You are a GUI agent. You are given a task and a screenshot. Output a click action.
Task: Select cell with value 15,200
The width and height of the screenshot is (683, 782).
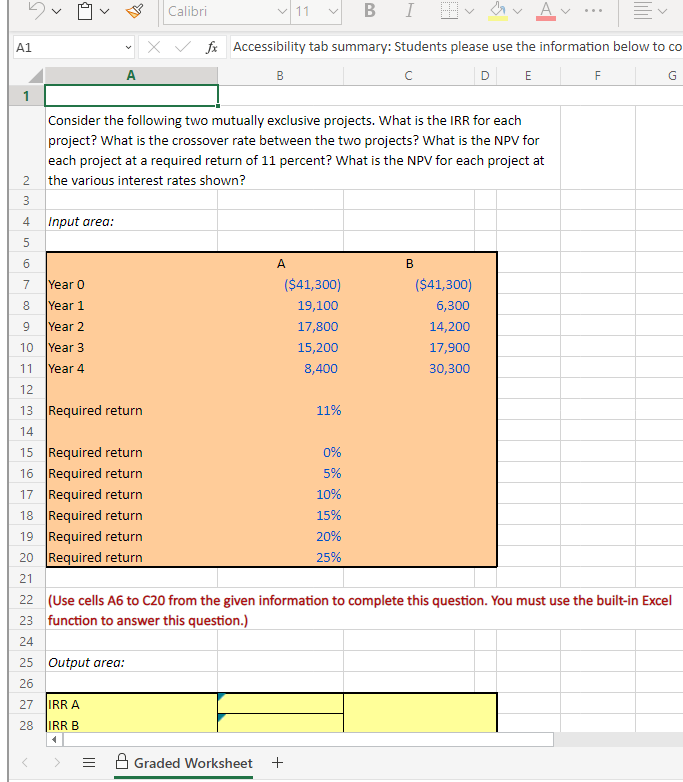click(x=280, y=347)
